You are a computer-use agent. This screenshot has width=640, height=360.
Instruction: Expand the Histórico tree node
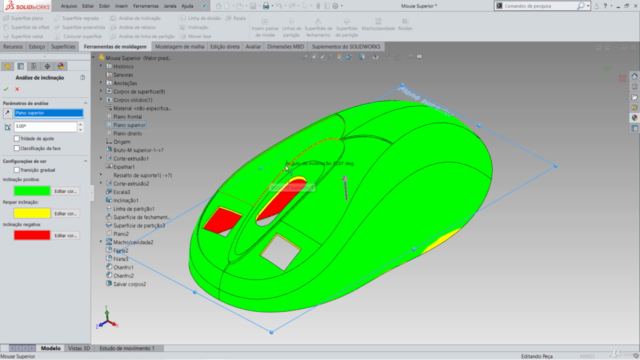tap(101, 66)
